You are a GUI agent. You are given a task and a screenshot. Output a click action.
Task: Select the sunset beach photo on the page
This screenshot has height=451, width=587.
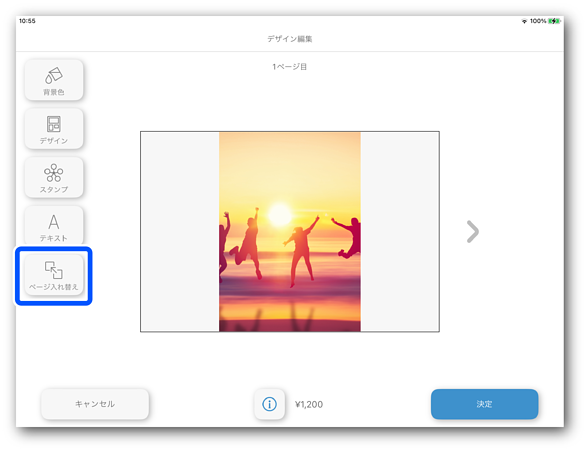pos(290,232)
